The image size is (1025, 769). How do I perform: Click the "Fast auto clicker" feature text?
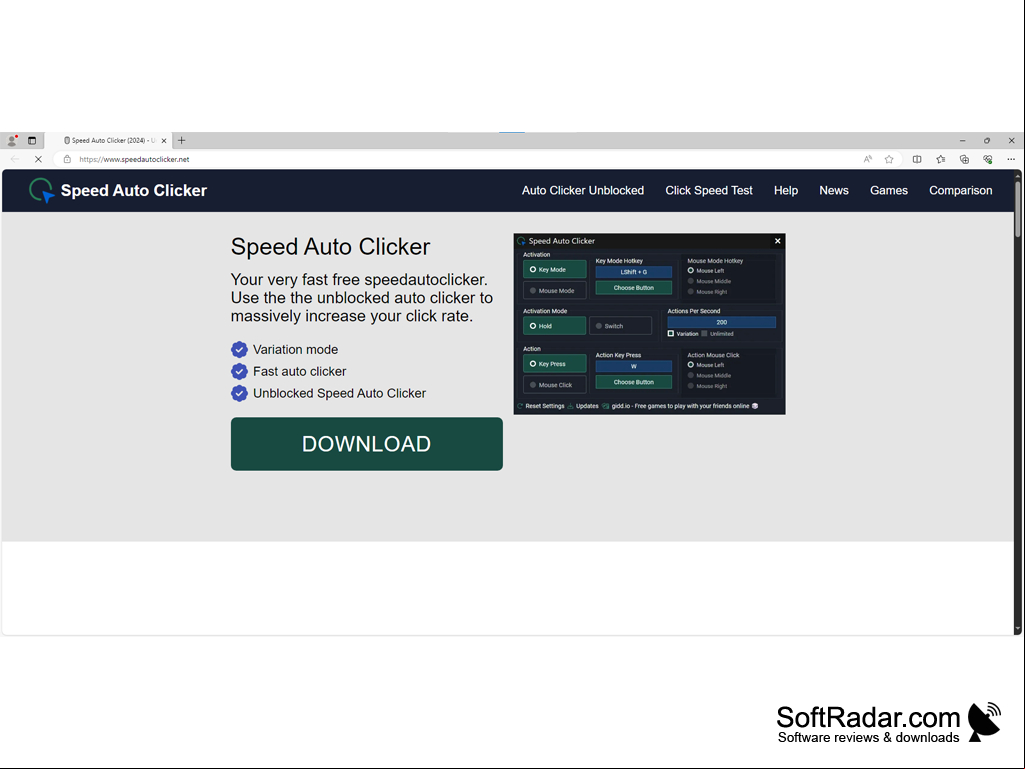[299, 371]
